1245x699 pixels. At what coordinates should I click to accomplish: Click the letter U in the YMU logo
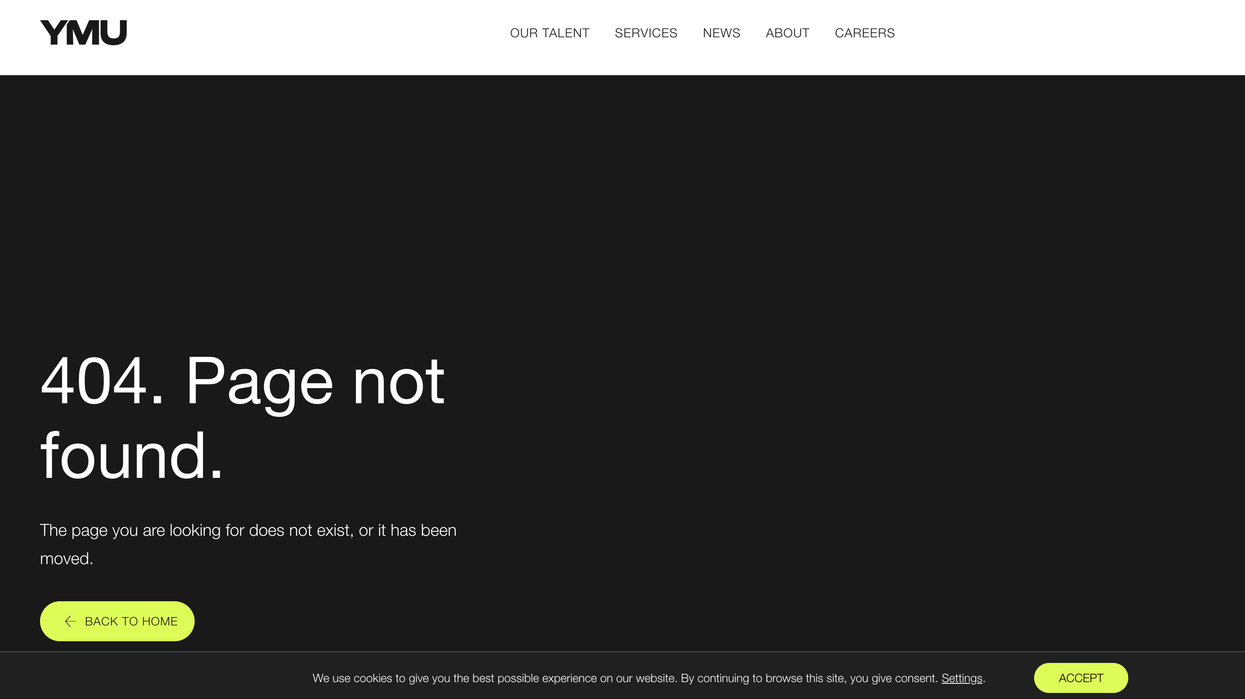pyautogui.click(x=113, y=33)
